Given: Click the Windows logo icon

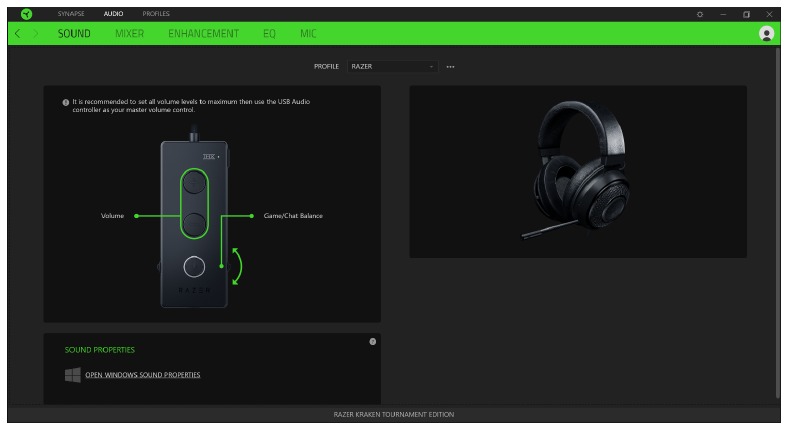Looking at the screenshot, I should 73,375.
